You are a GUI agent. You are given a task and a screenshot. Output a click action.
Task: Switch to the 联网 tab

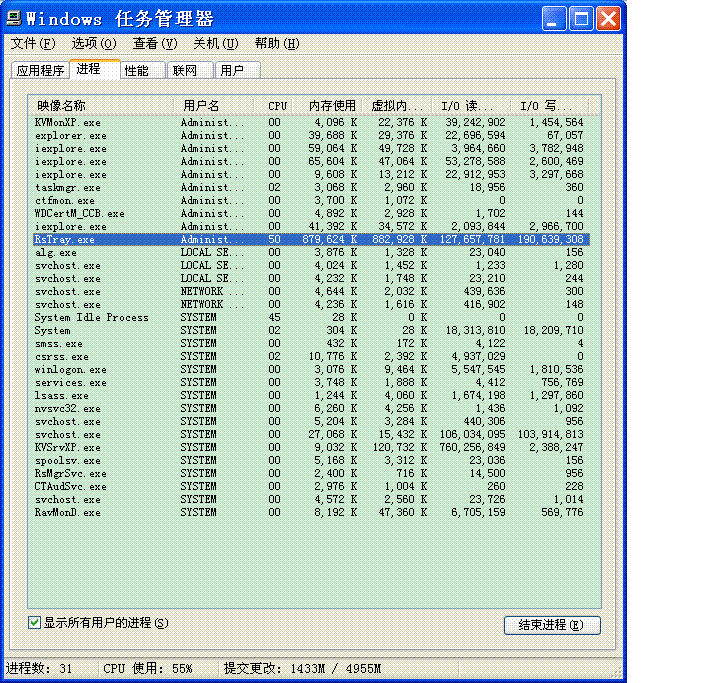click(191, 70)
